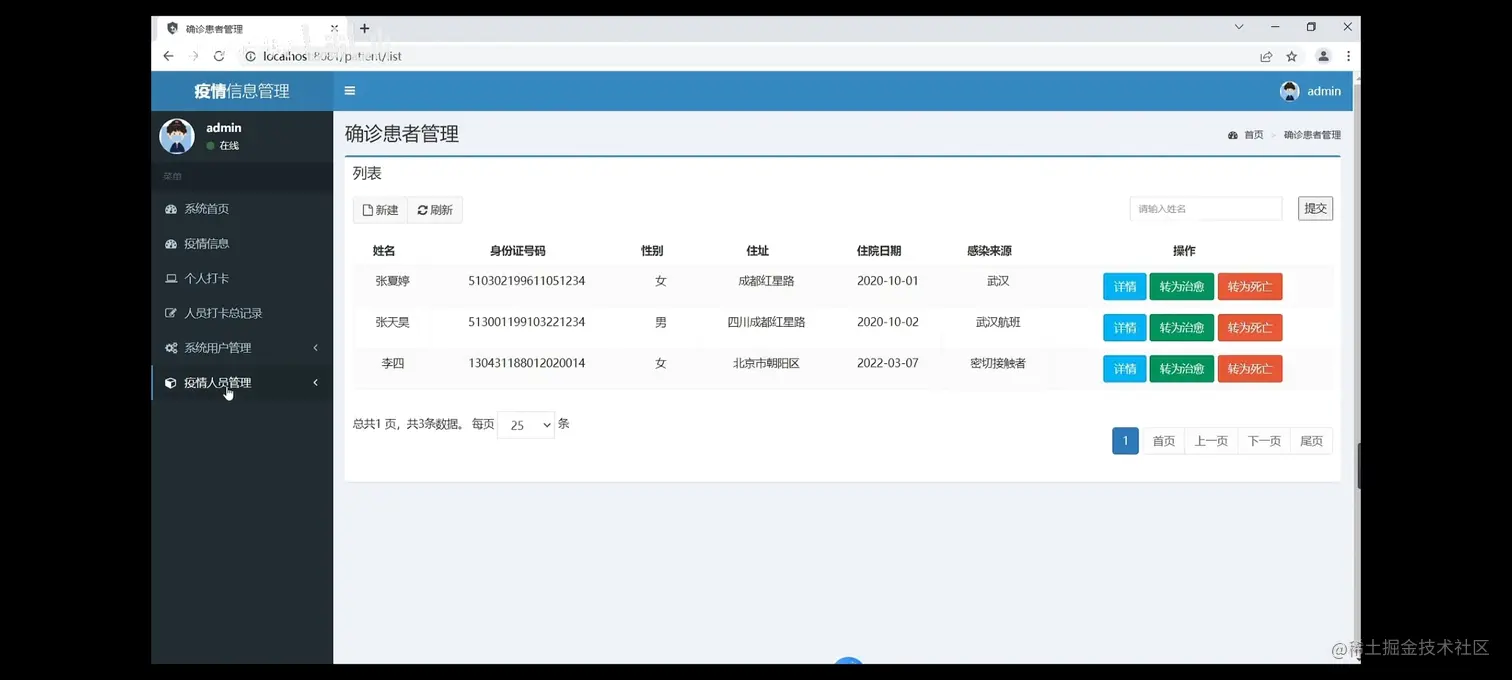
Task: Go to page 1 in pagination
Action: tap(1125, 441)
